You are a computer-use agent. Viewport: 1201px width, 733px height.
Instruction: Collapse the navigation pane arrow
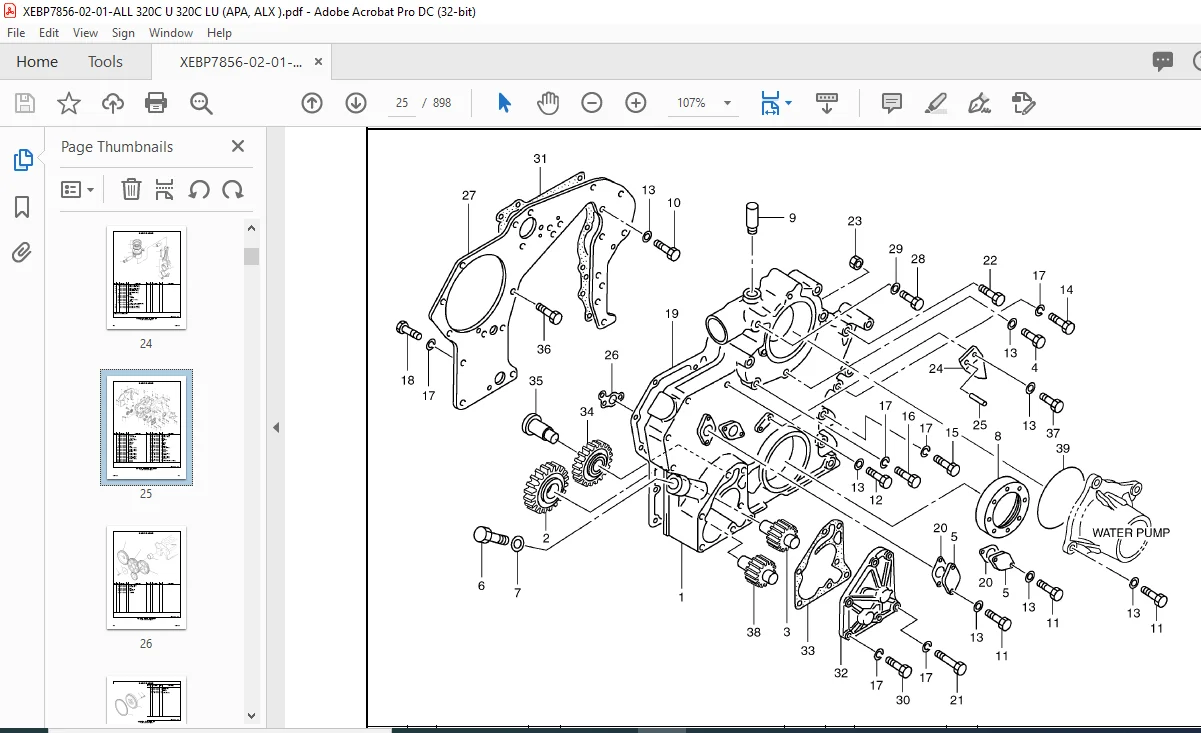pyautogui.click(x=276, y=427)
